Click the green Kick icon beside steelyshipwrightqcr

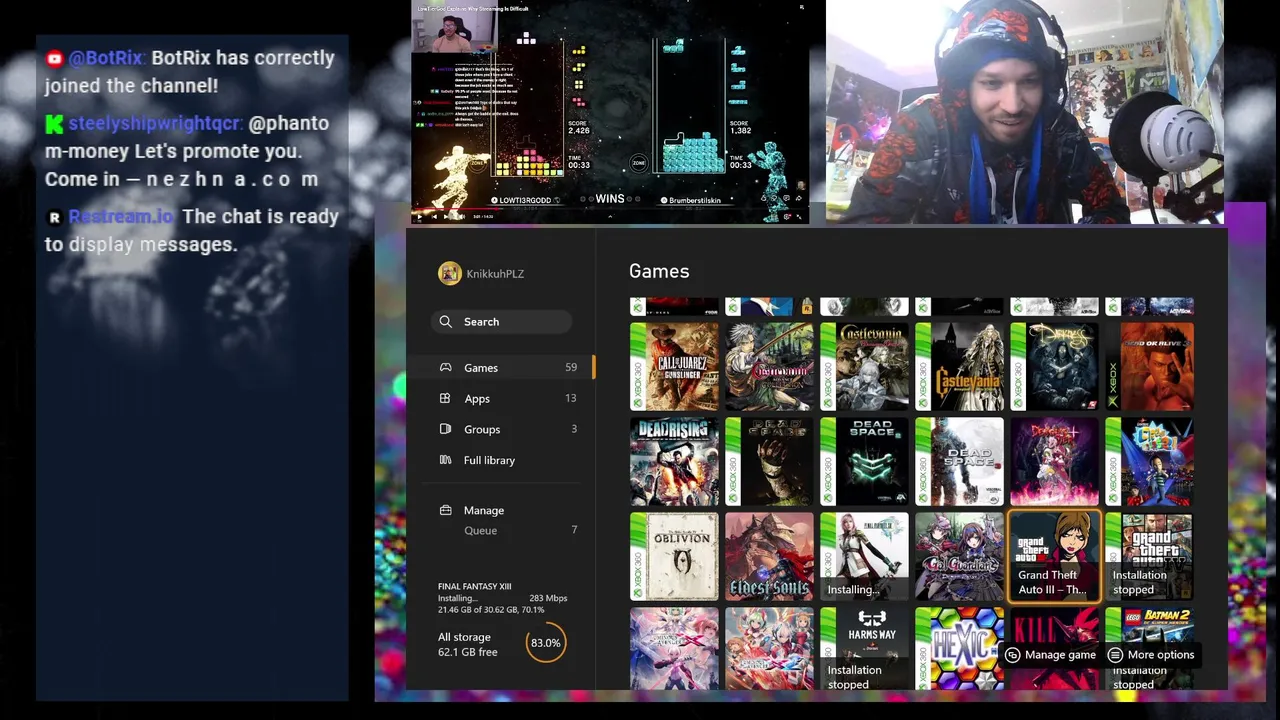[54, 124]
